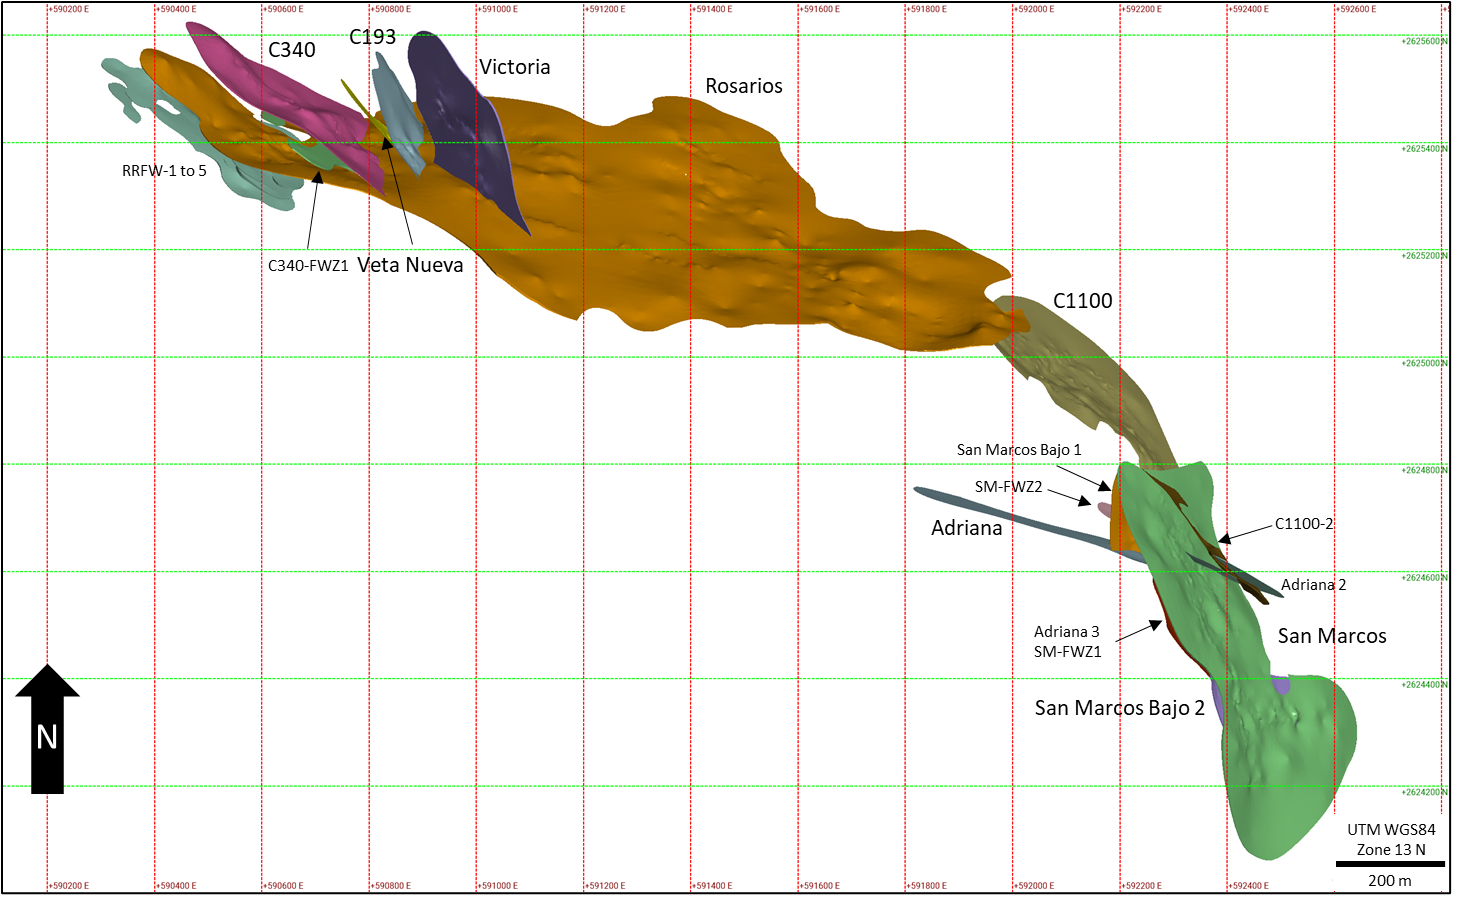The image size is (1458, 902).
Task: Click the arrow from San Marcos Bajo 1
Action: coord(1084,477)
